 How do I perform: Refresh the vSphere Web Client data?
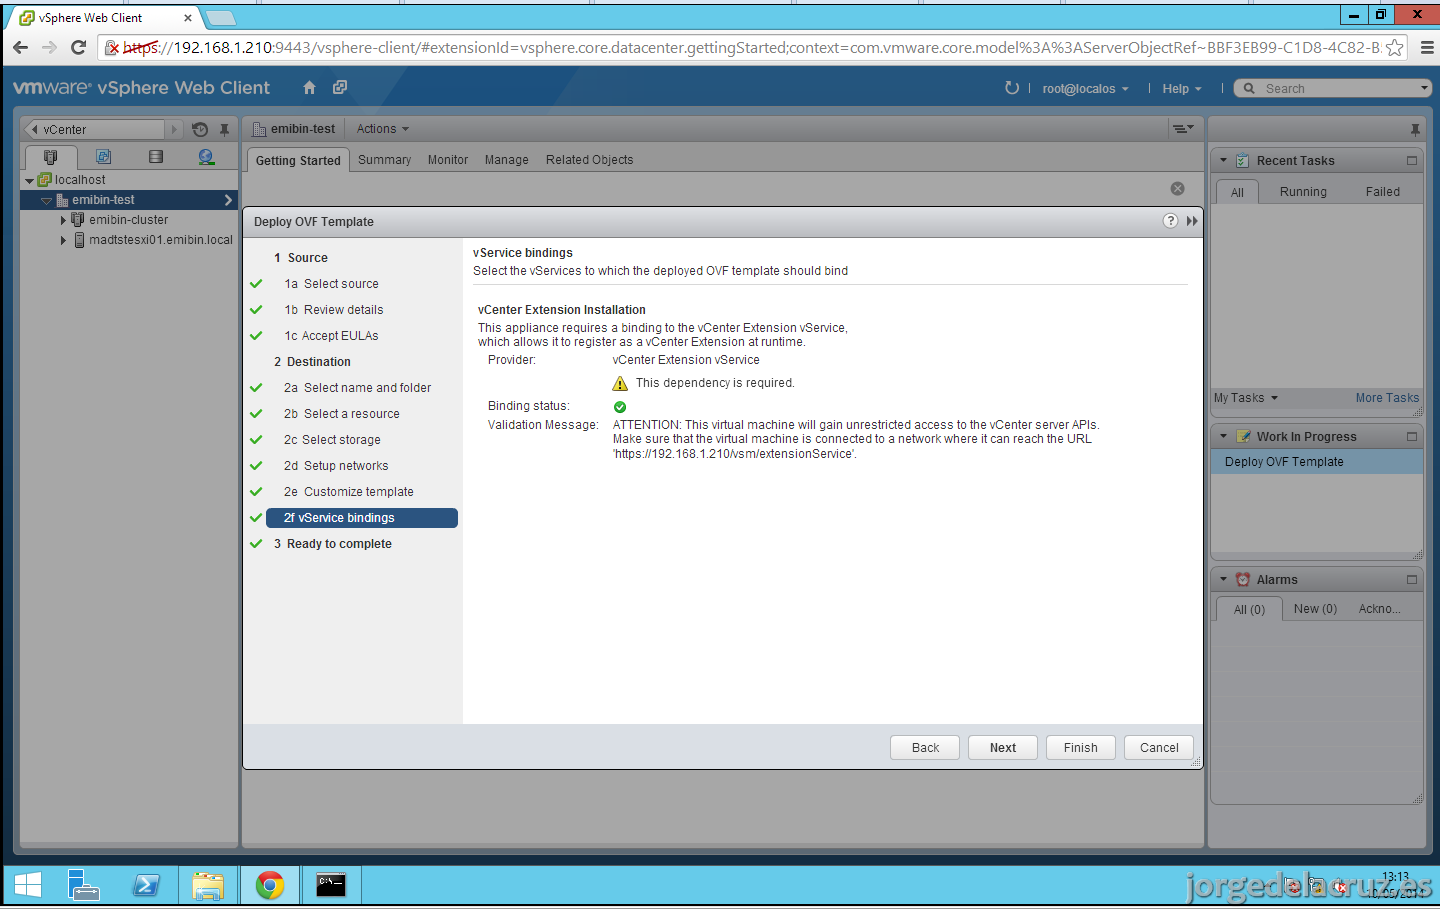point(1012,88)
